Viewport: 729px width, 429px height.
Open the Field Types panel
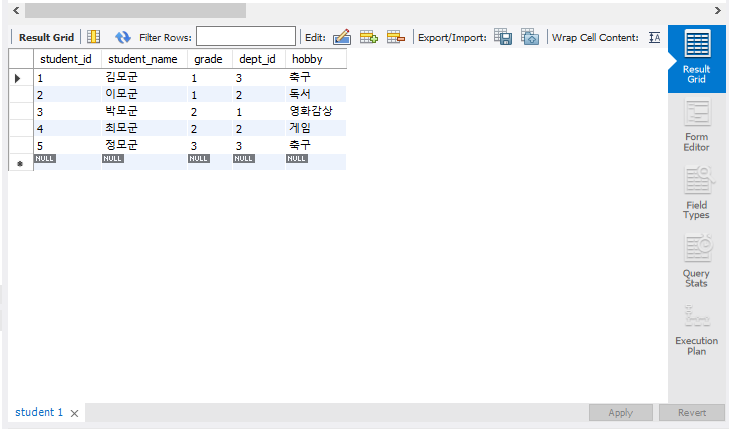[x=696, y=192]
